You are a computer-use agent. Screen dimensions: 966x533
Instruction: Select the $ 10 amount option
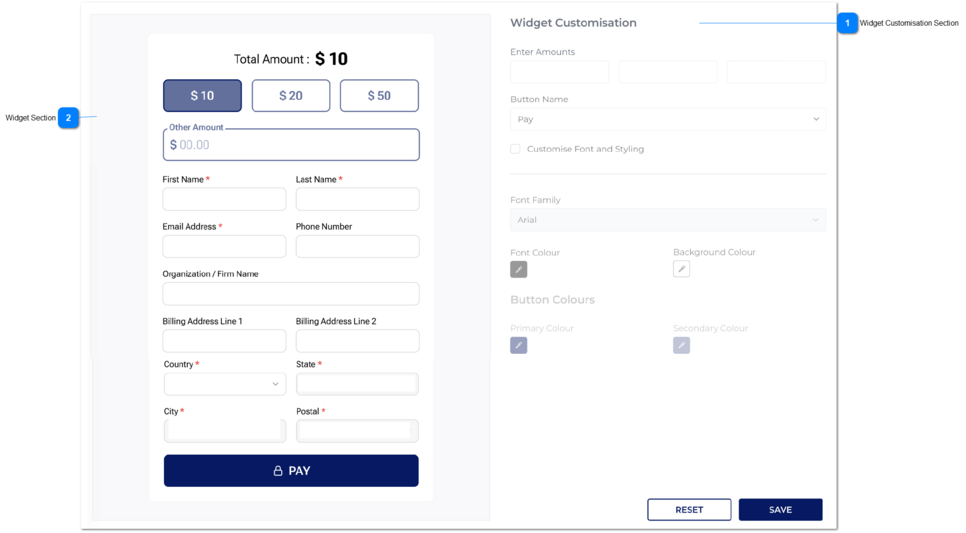[x=202, y=96]
